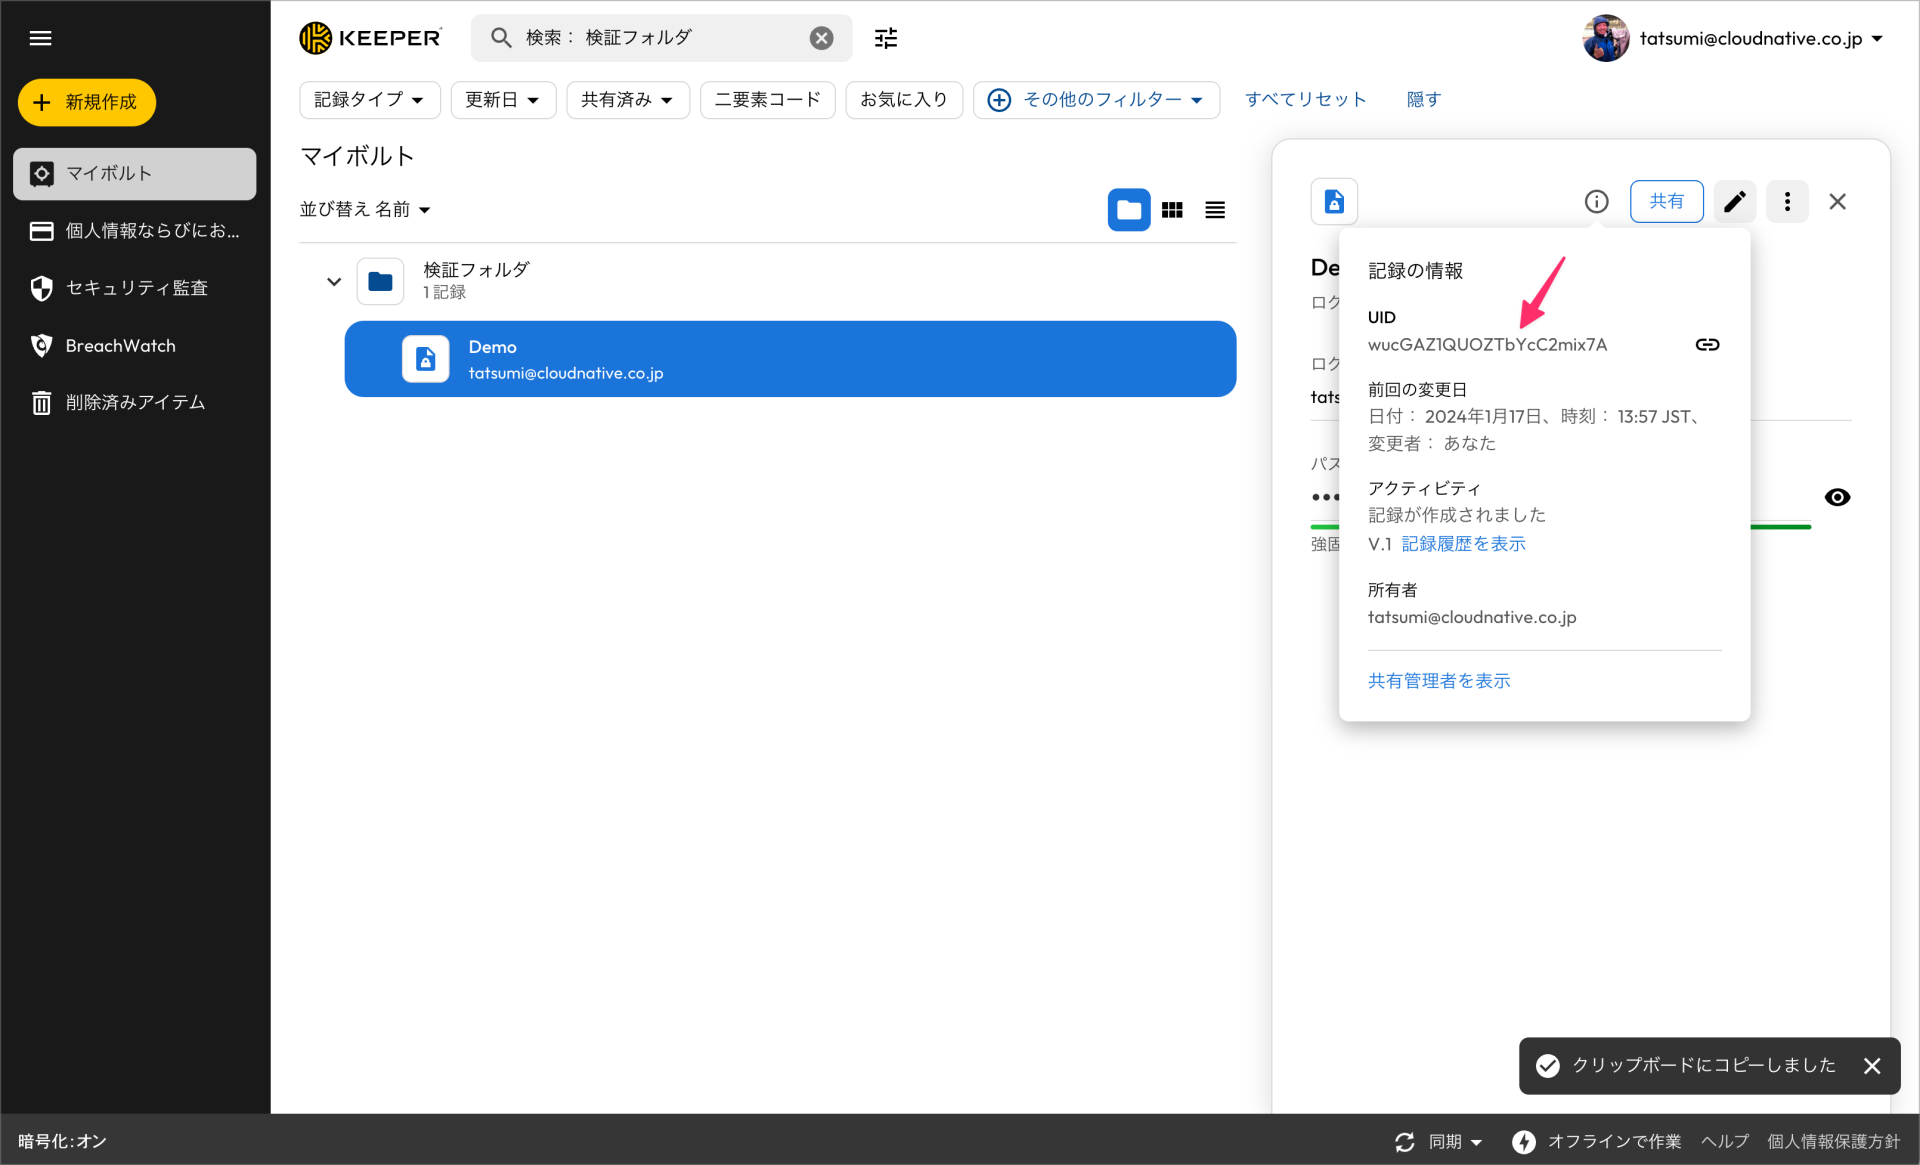Click the 共有 share button
Viewport: 1920px width, 1165px height.
point(1666,201)
